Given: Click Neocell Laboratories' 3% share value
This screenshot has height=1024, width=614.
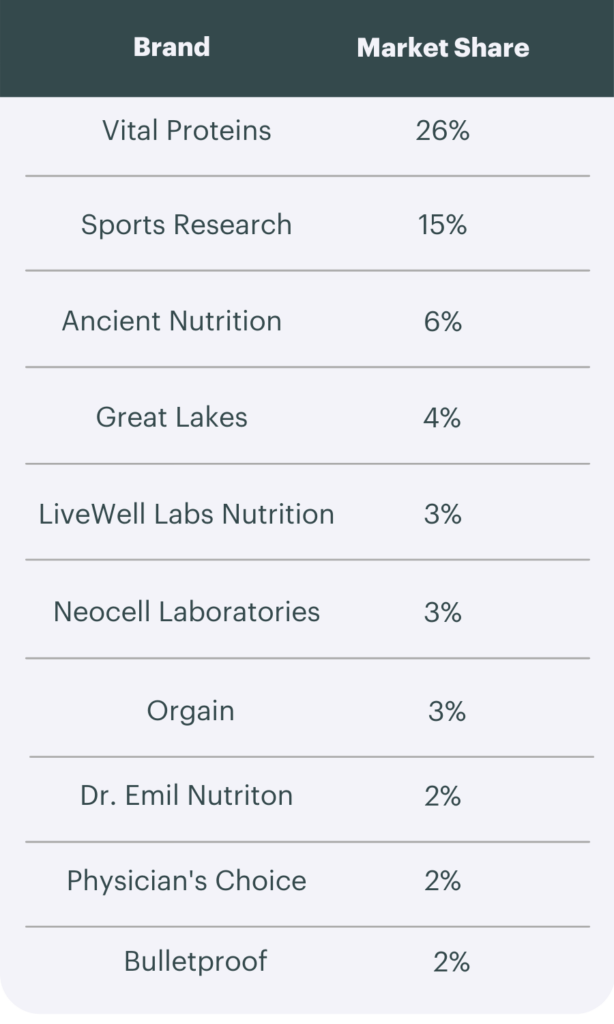Looking at the screenshot, I should click(442, 611).
